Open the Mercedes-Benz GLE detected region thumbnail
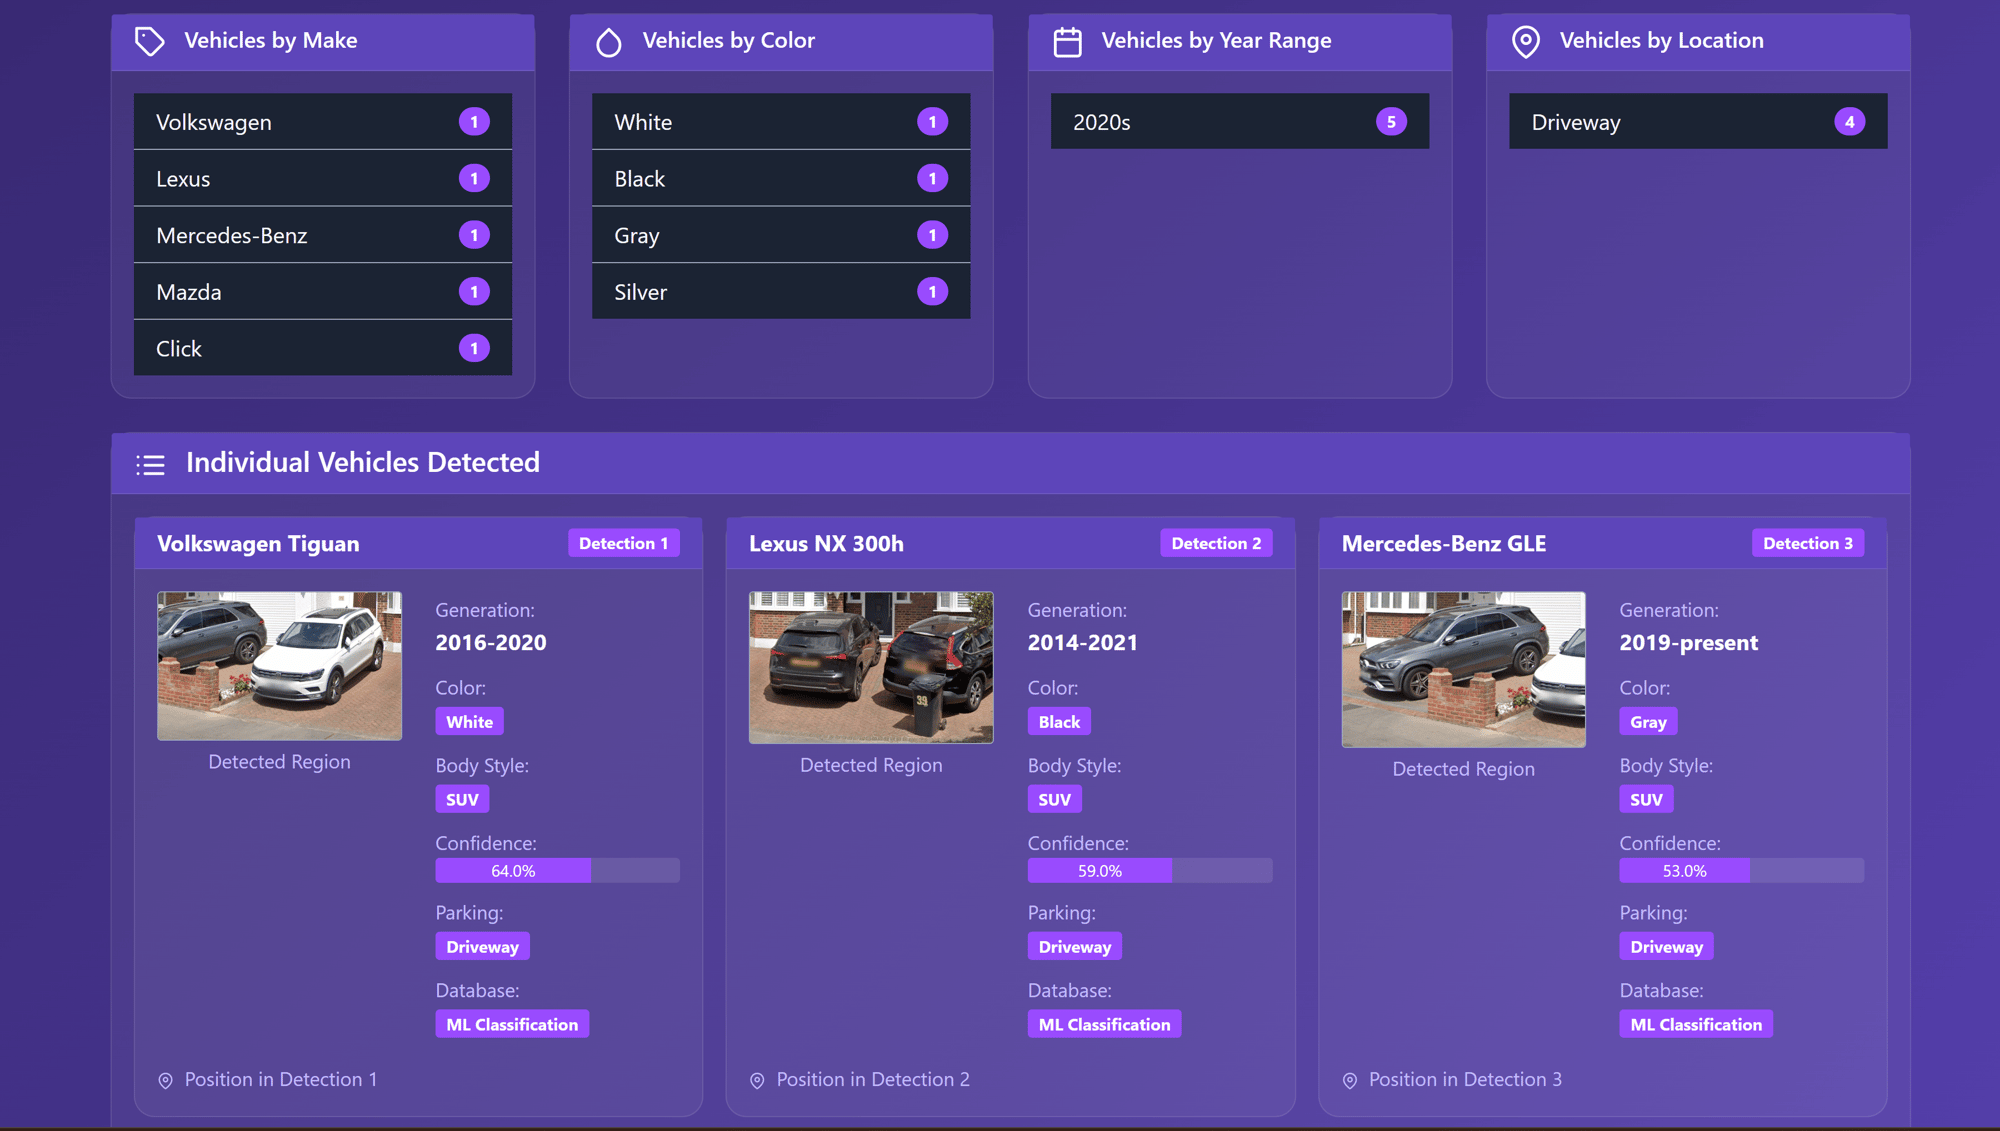Viewport: 2000px width, 1131px height. pyautogui.click(x=1463, y=670)
